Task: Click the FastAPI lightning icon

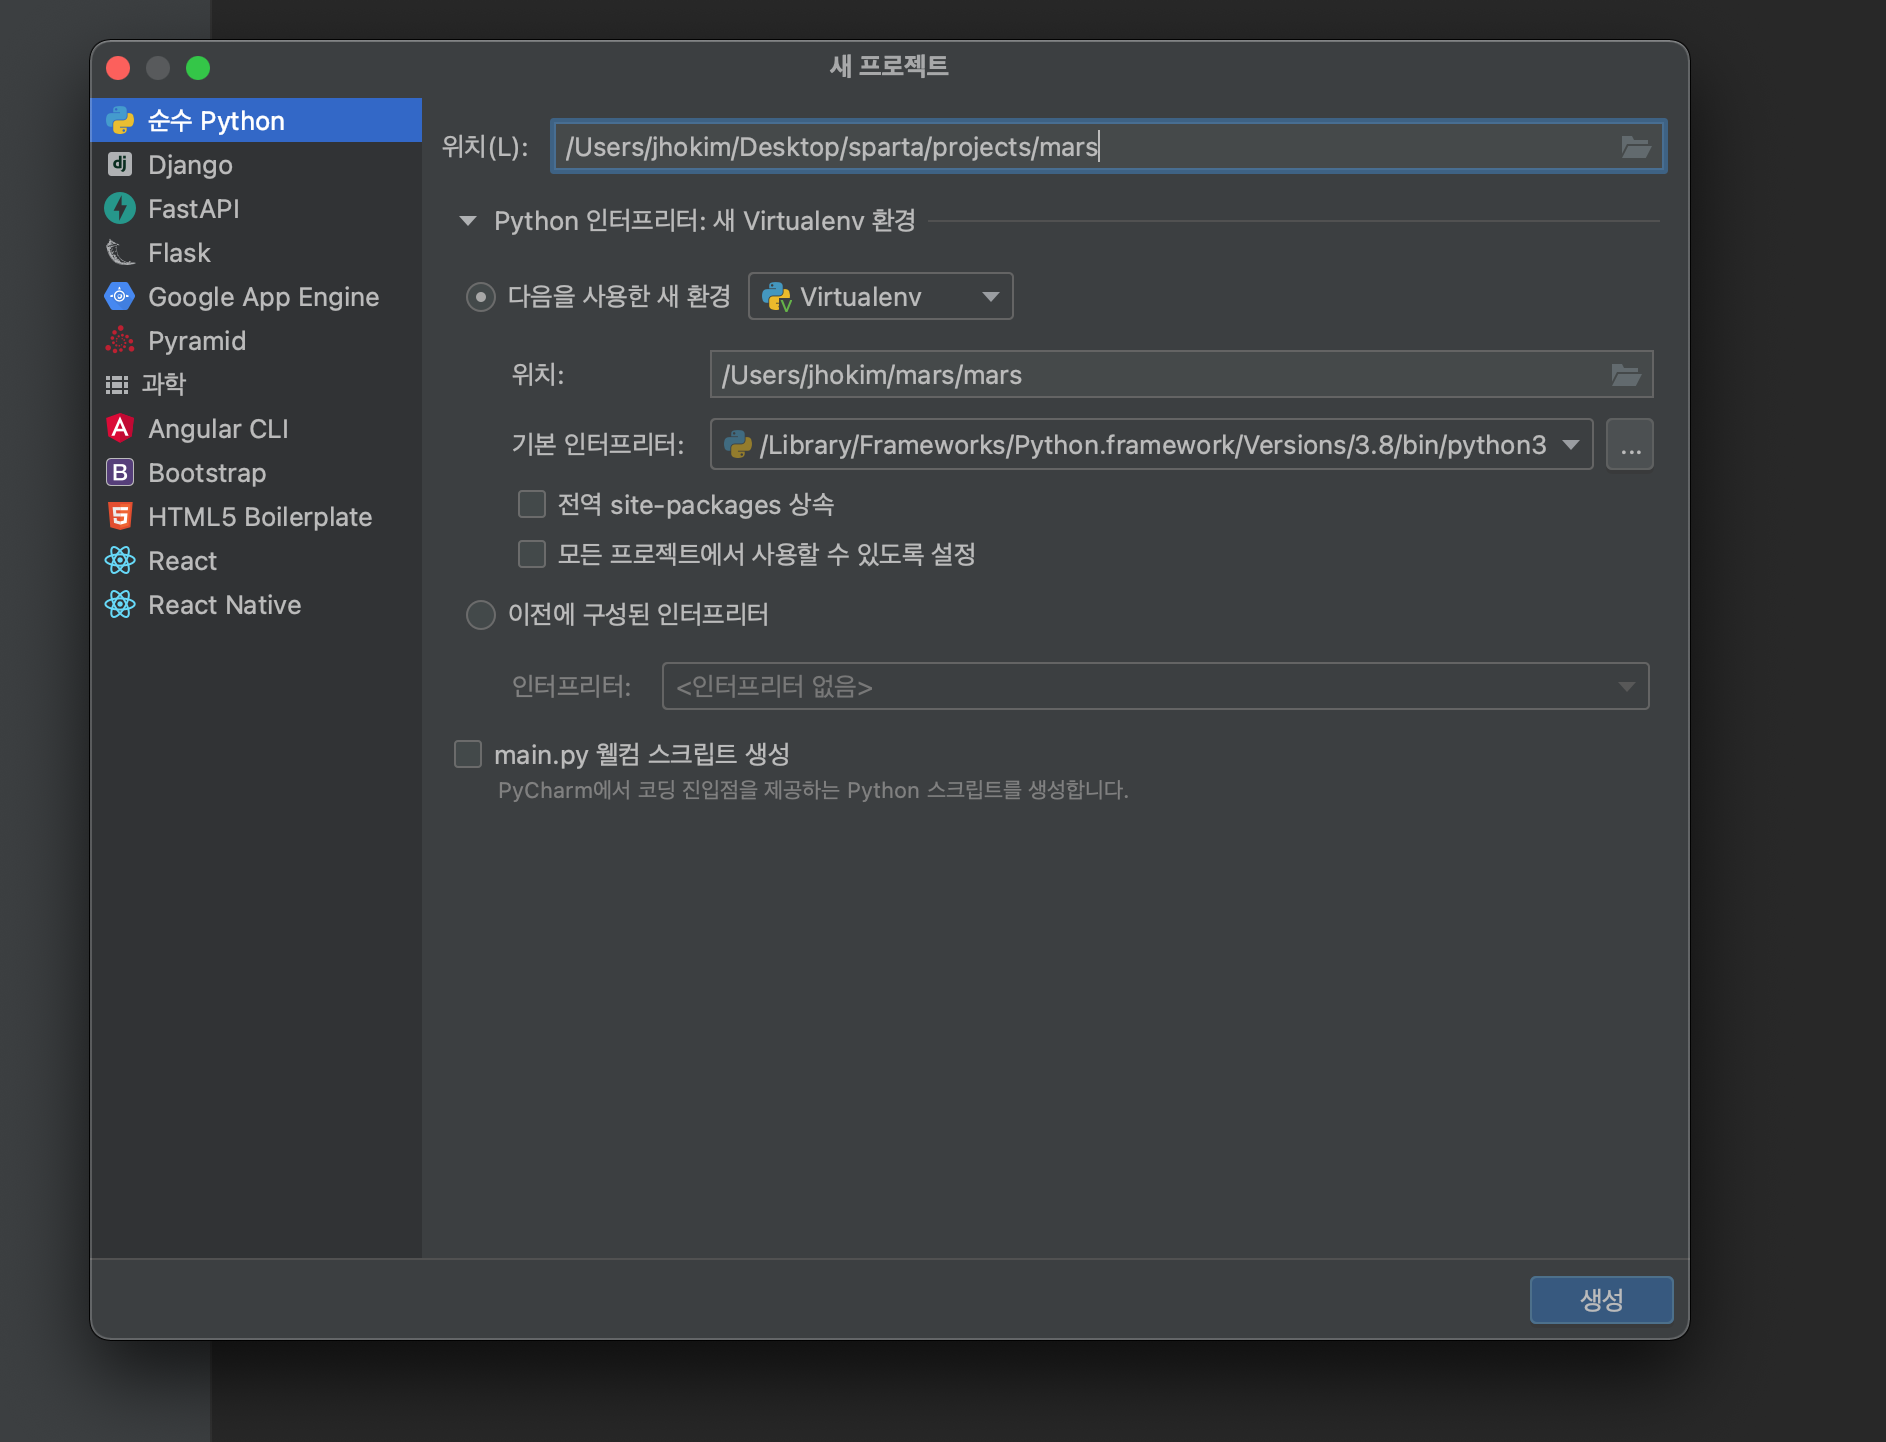Action: 120,208
